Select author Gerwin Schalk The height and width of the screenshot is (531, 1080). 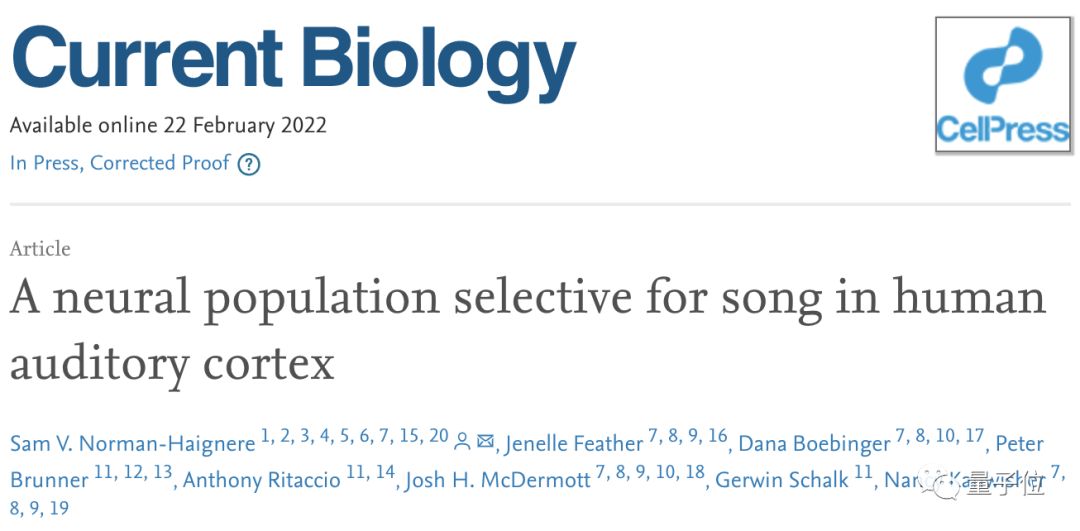click(781, 481)
